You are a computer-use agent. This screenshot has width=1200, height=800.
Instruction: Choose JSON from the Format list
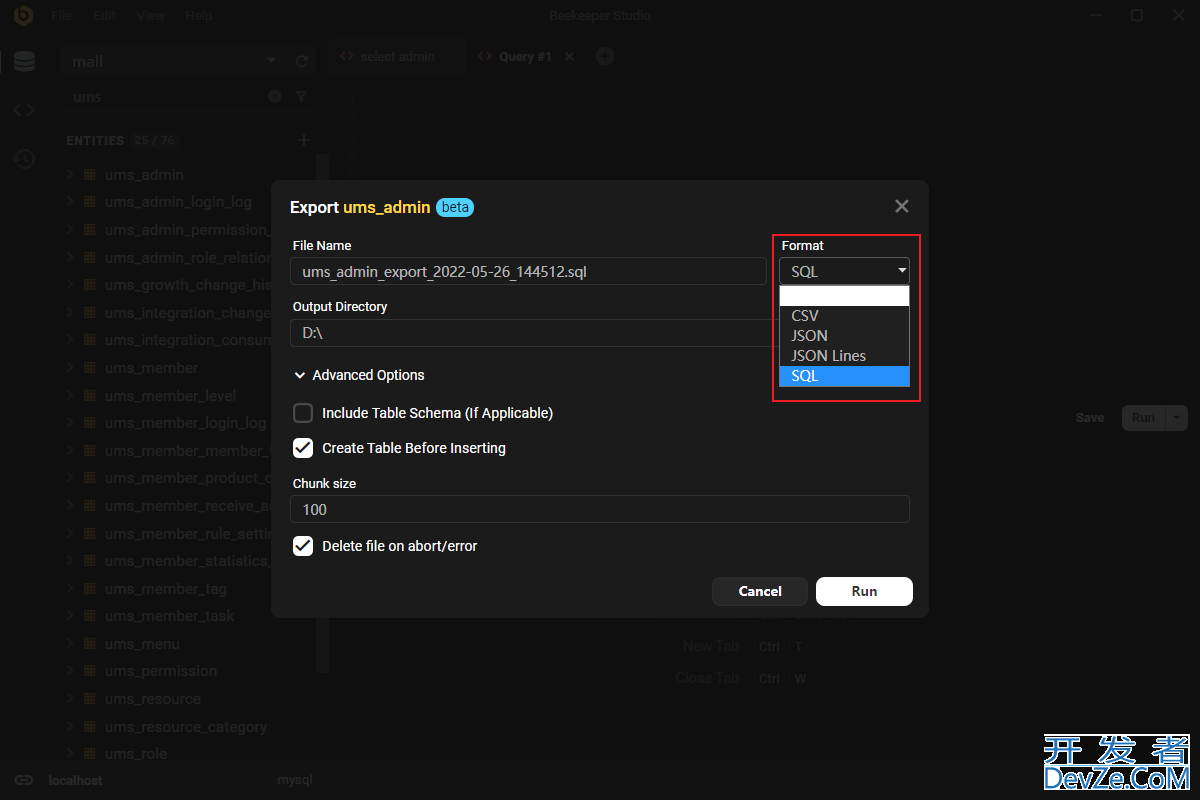(x=844, y=336)
